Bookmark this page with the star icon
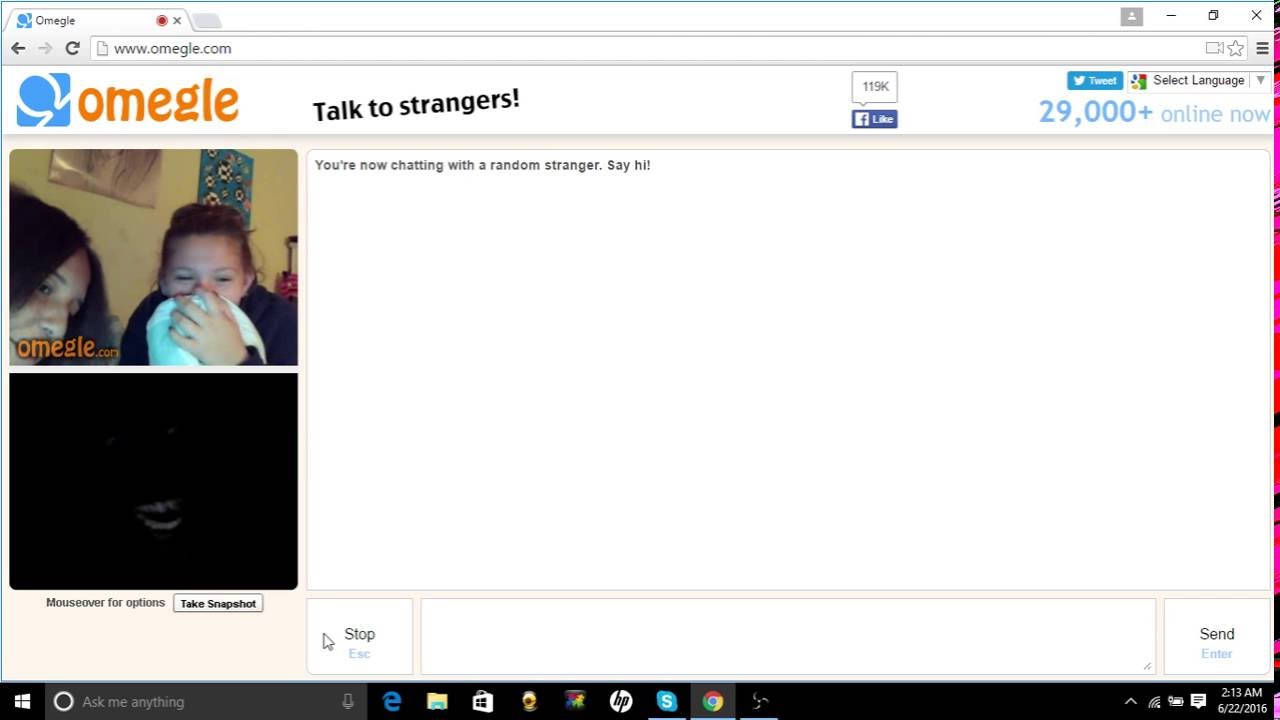The height and width of the screenshot is (720, 1280). pos(1236,48)
